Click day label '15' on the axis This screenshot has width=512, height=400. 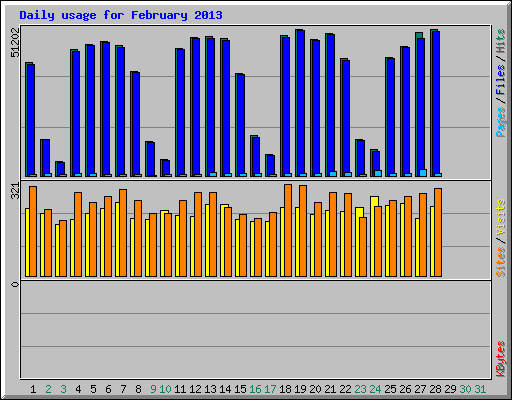[x=240, y=389]
